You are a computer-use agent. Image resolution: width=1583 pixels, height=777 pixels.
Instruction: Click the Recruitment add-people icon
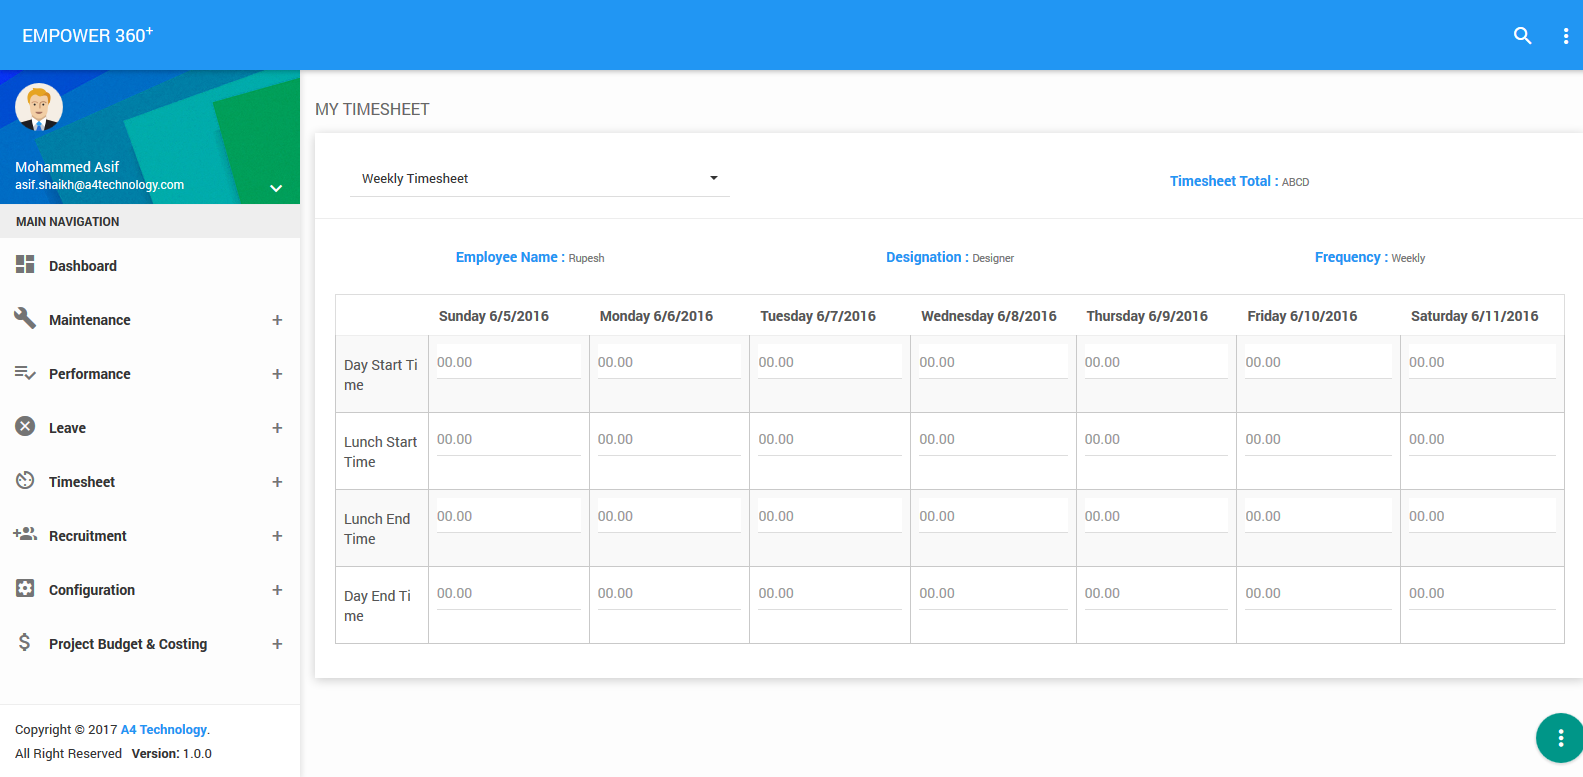click(x=25, y=534)
